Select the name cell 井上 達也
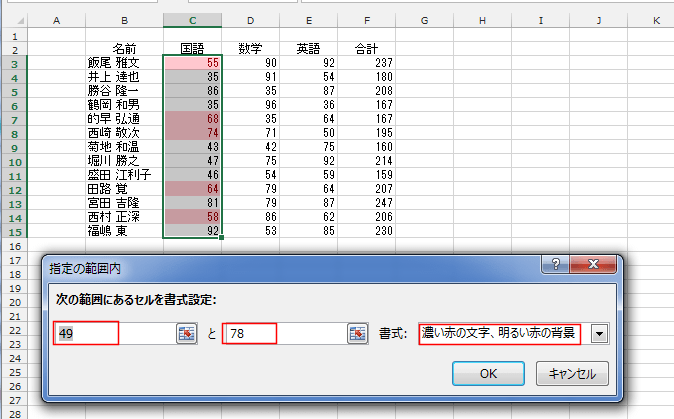674x419 pixels. (x=124, y=77)
